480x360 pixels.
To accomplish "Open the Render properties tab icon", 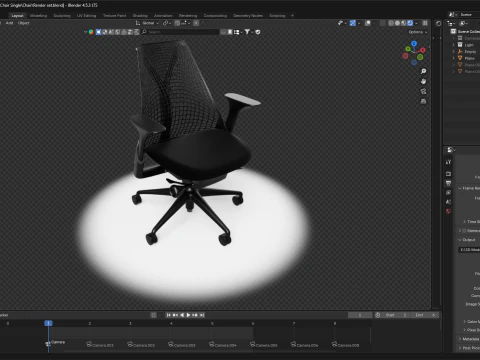I will click(448, 174).
